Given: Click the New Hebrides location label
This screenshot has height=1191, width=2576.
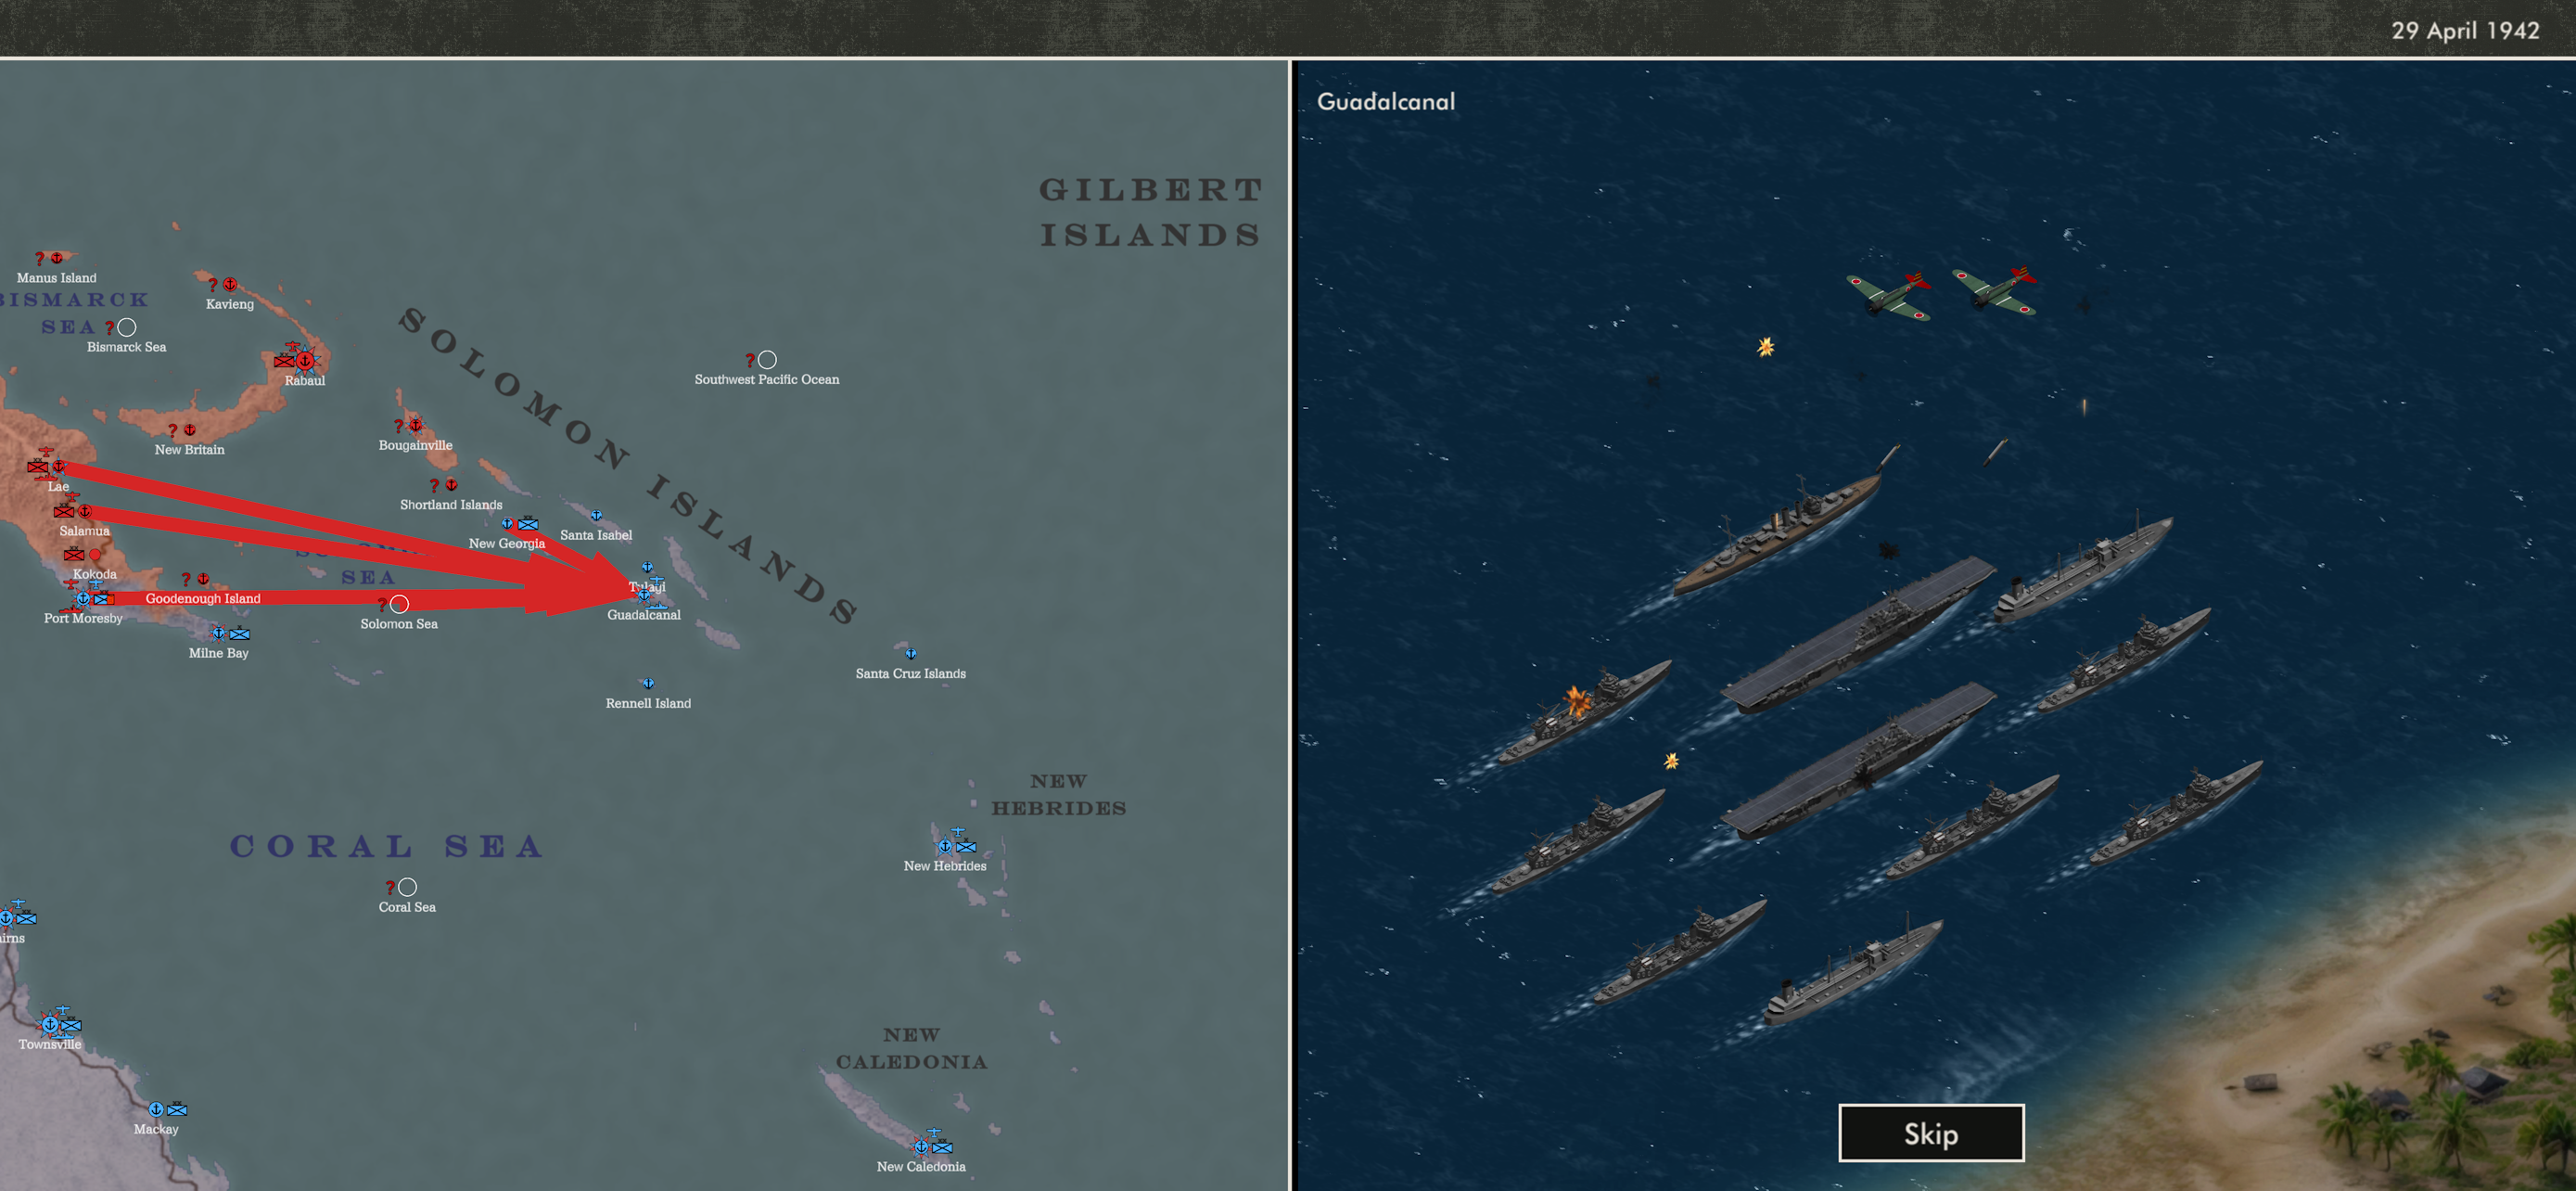Looking at the screenshot, I should pyautogui.click(x=945, y=866).
